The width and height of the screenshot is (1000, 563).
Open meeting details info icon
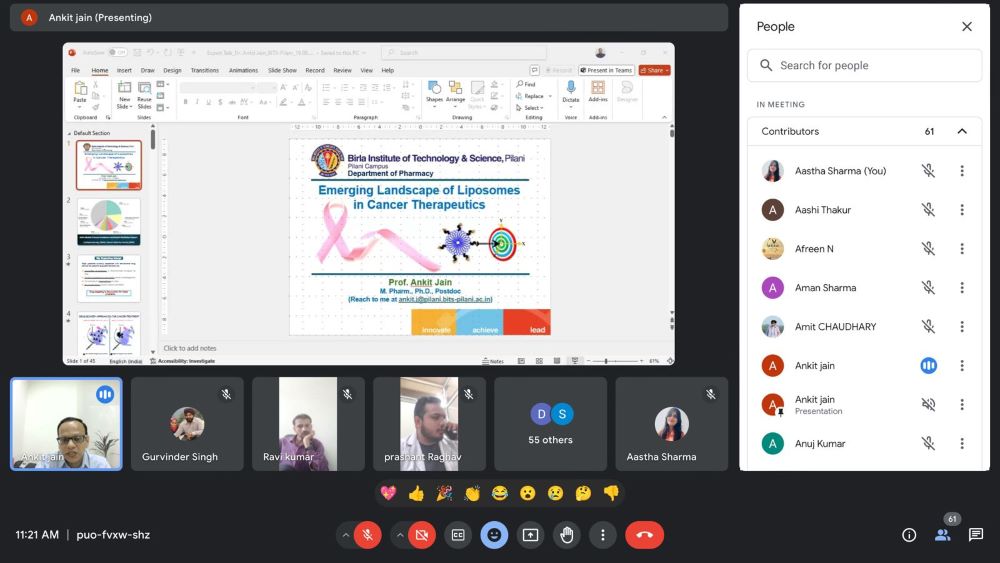(909, 535)
